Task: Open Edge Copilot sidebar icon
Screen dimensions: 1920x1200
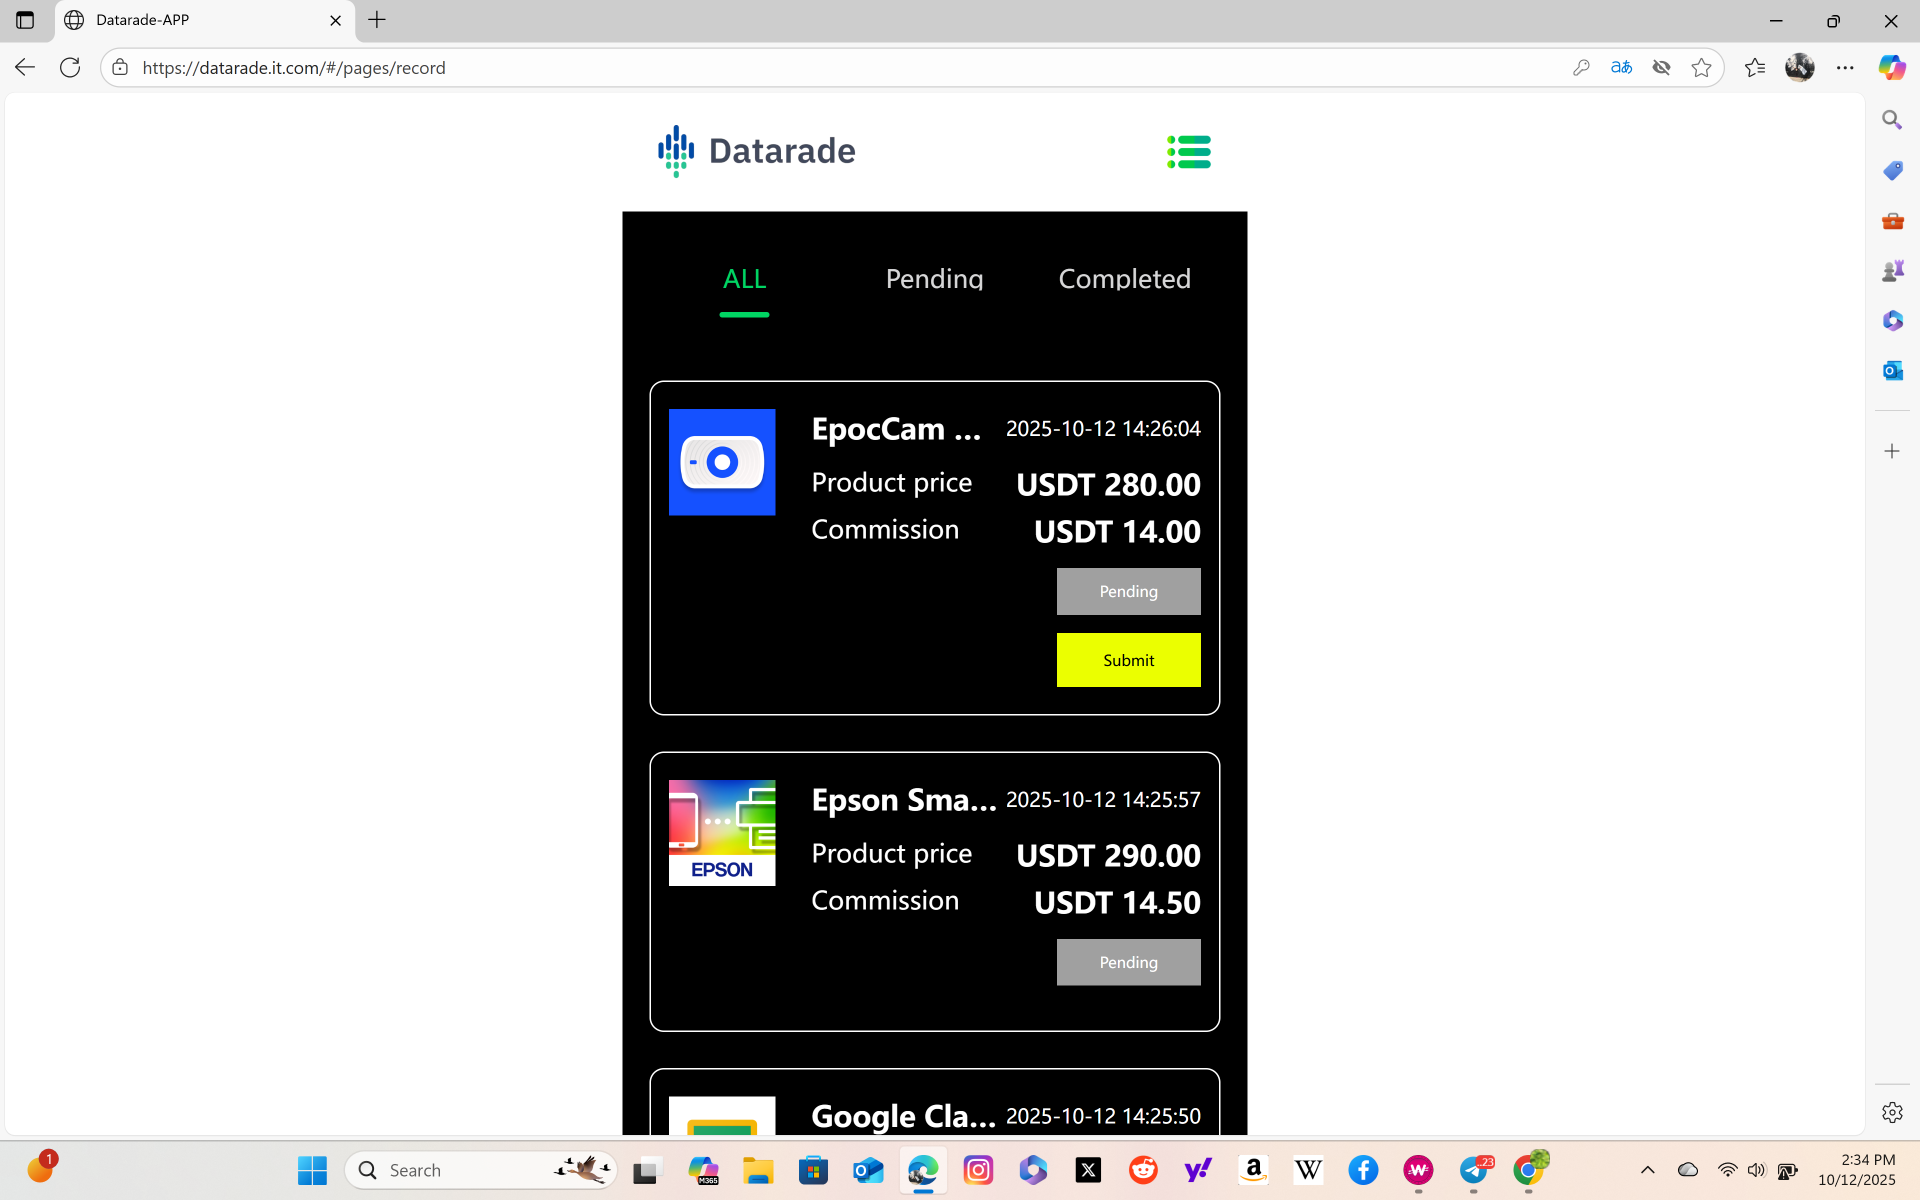Action: click(x=1891, y=68)
